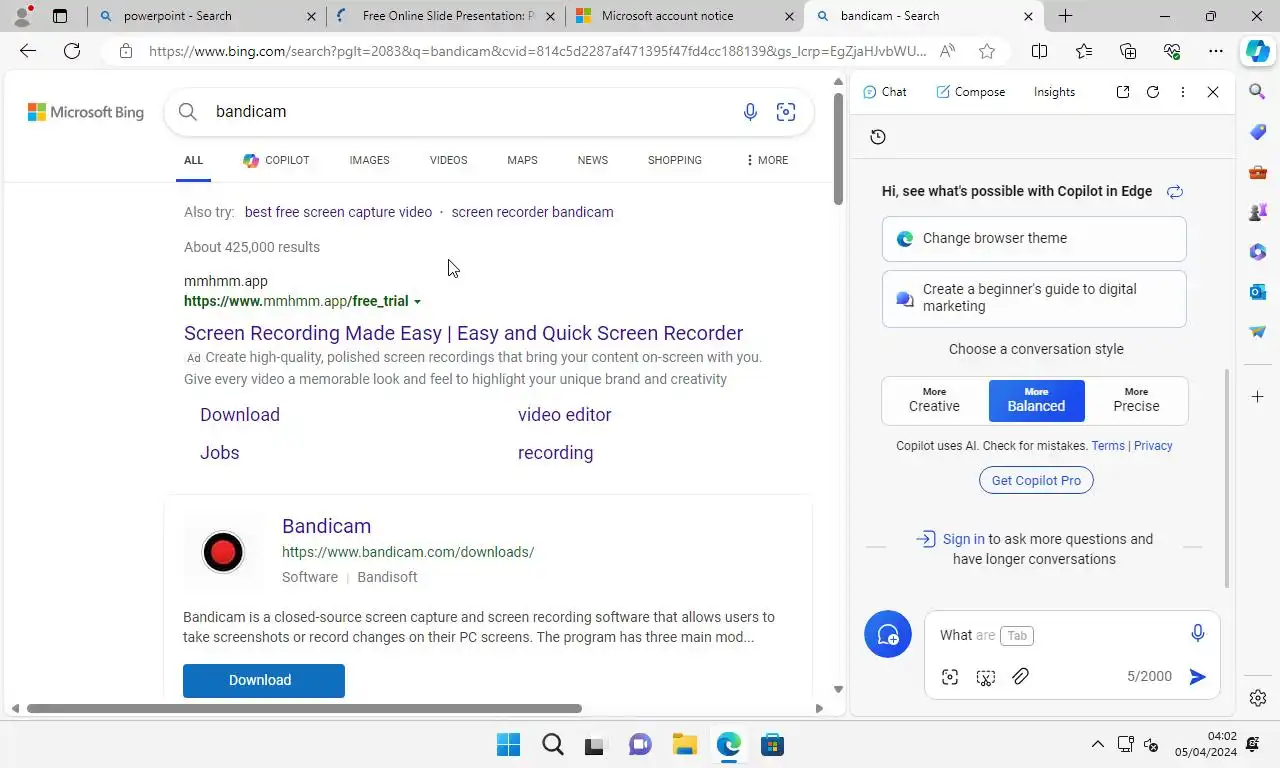
Task: Open the sidebar Search icon
Action: (x=1258, y=92)
